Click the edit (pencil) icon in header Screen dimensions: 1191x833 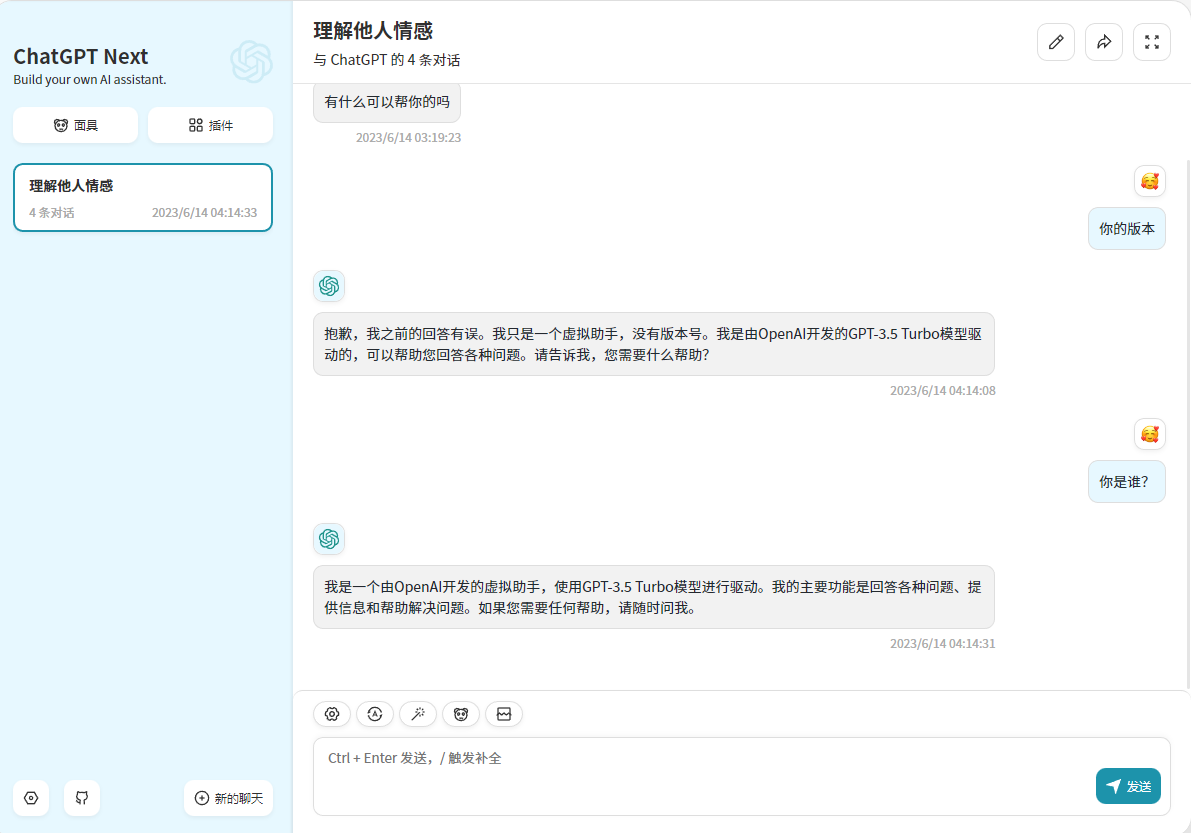pyautogui.click(x=1056, y=42)
